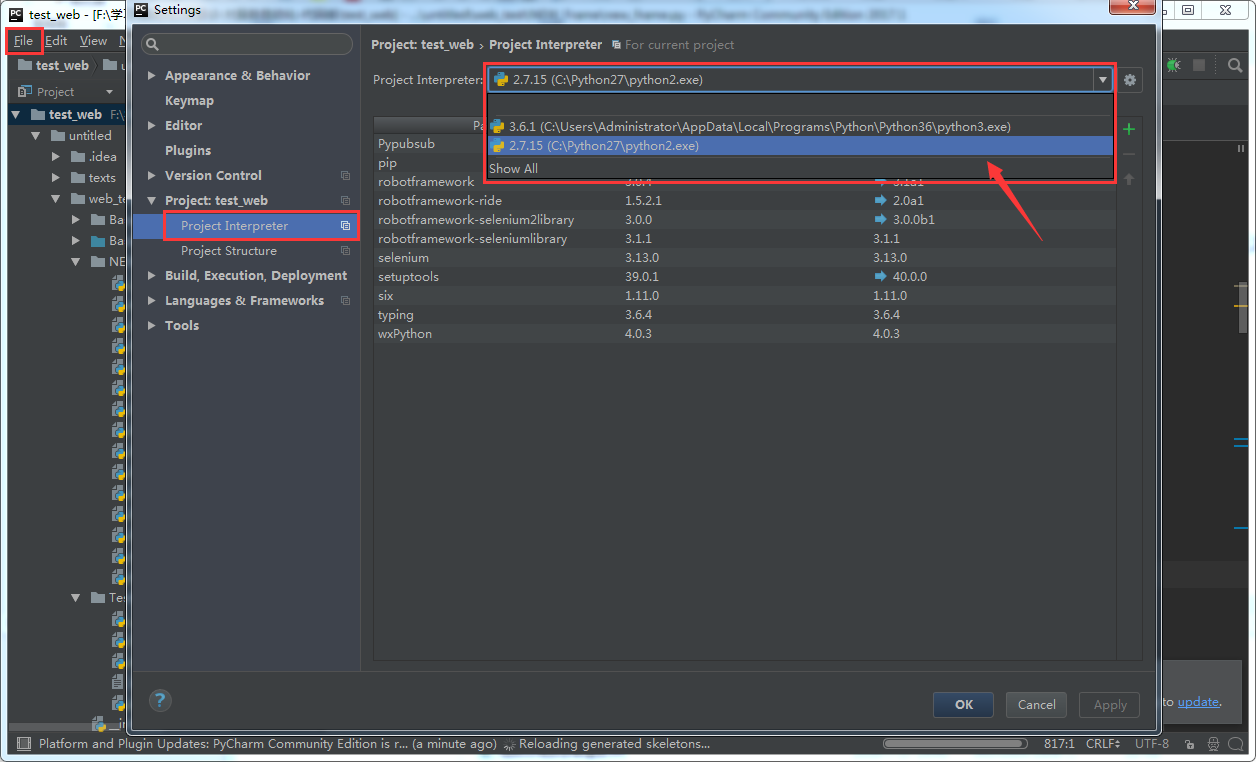Open the Edit menu
This screenshot has width=1256, height=762.
[56, 41]
